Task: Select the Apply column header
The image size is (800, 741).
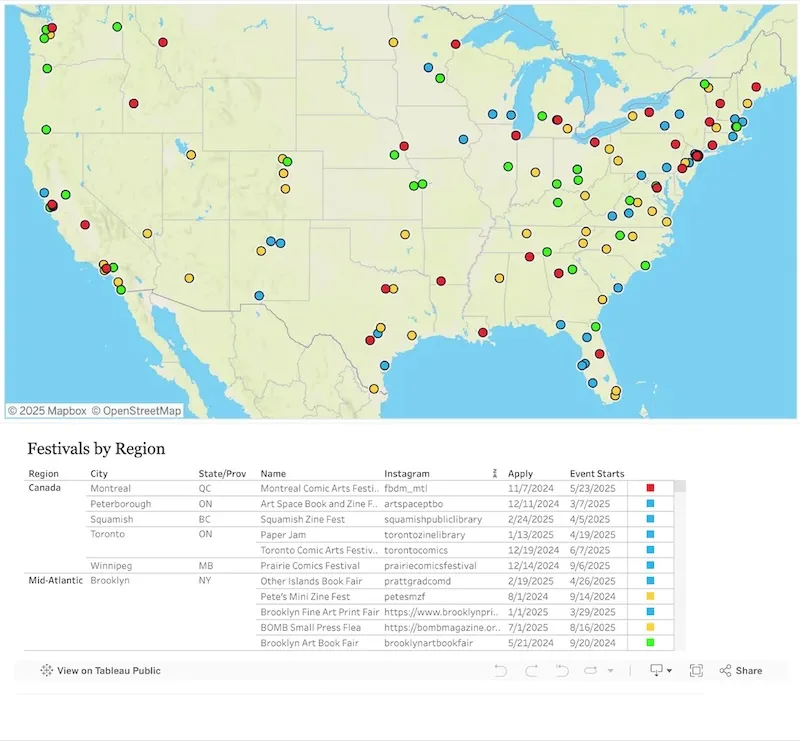Action: (521, 474)
